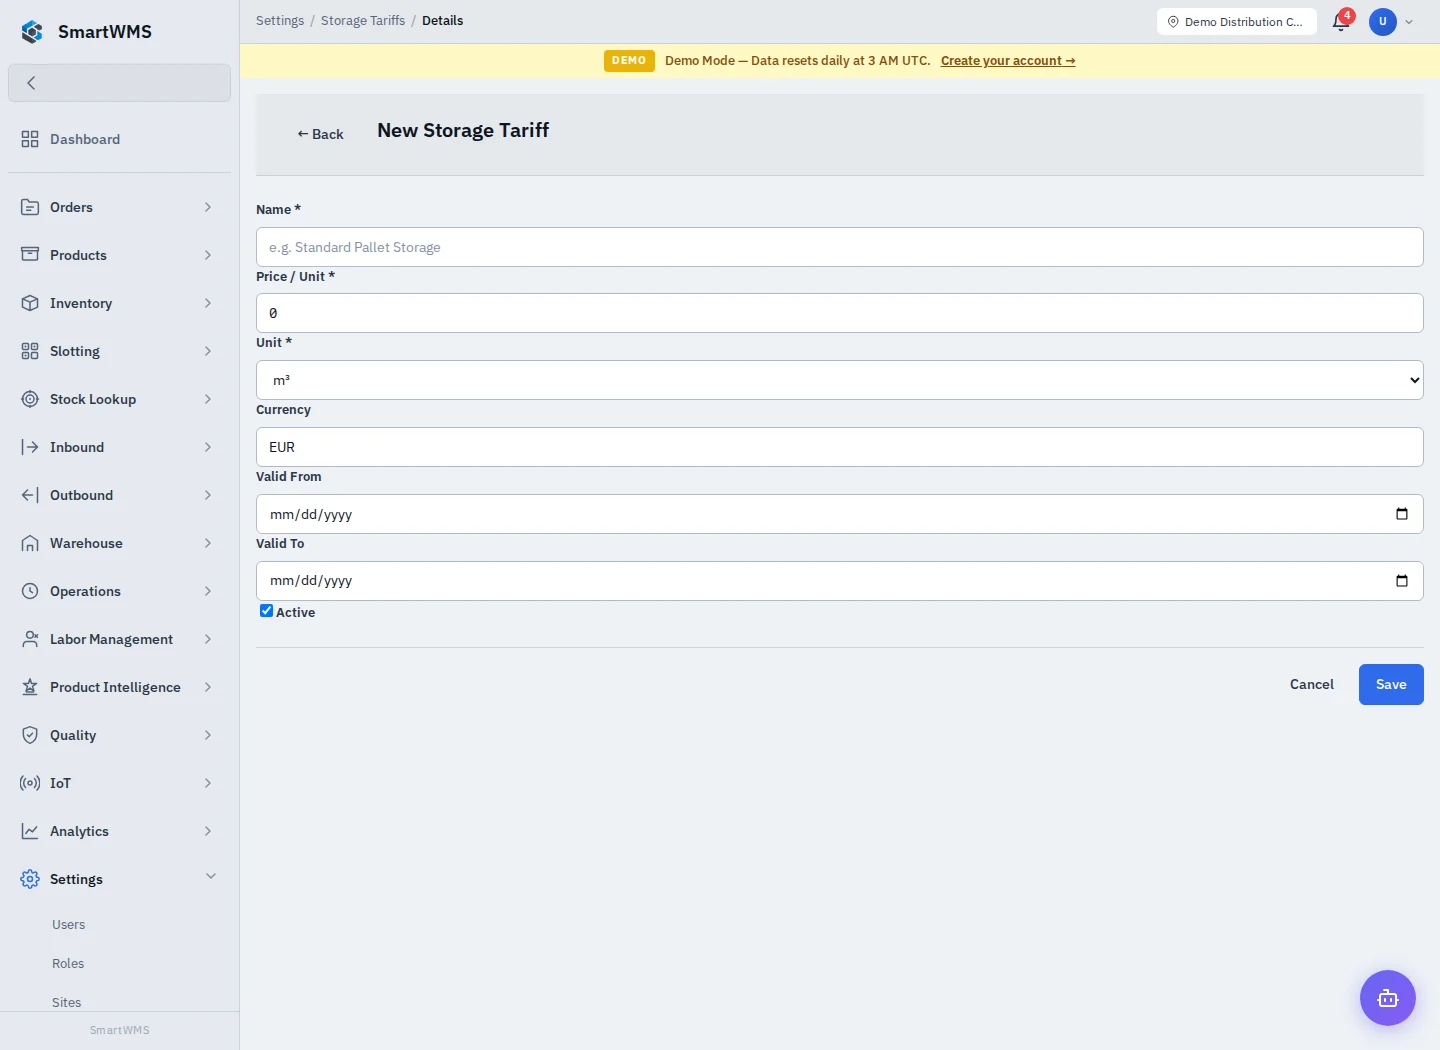1440x1050 pixels.
Task: Open the Valid From calendar picker
Action: [1402, 514]
